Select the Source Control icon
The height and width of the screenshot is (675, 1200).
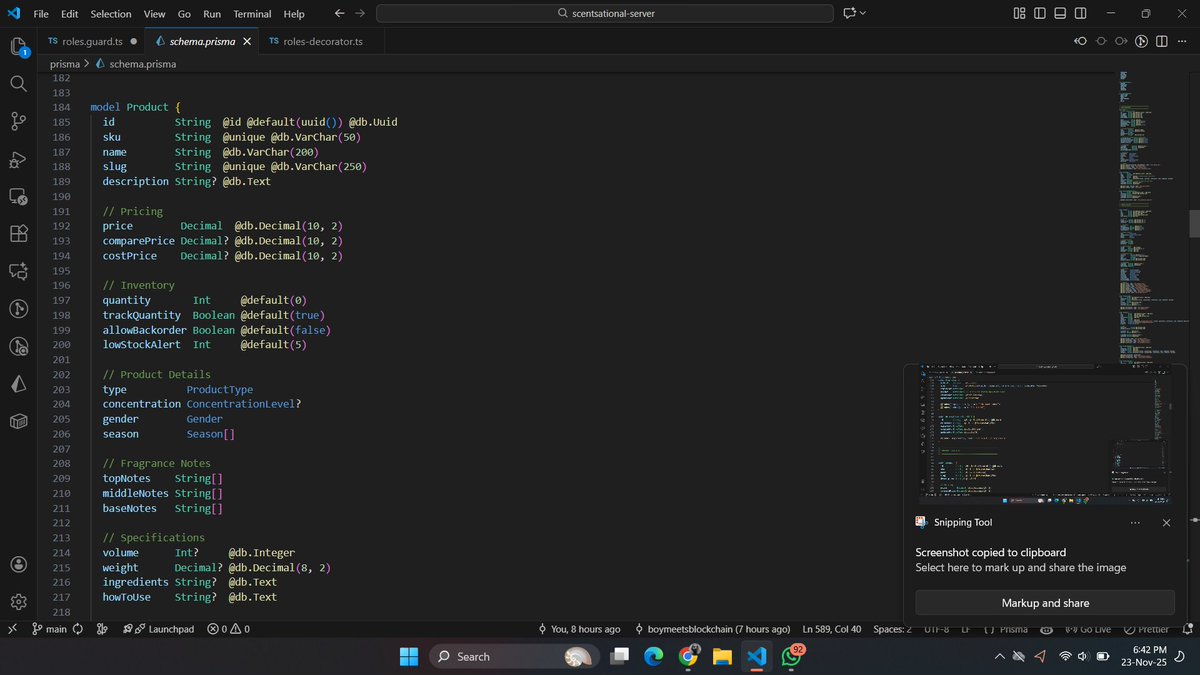18,121
